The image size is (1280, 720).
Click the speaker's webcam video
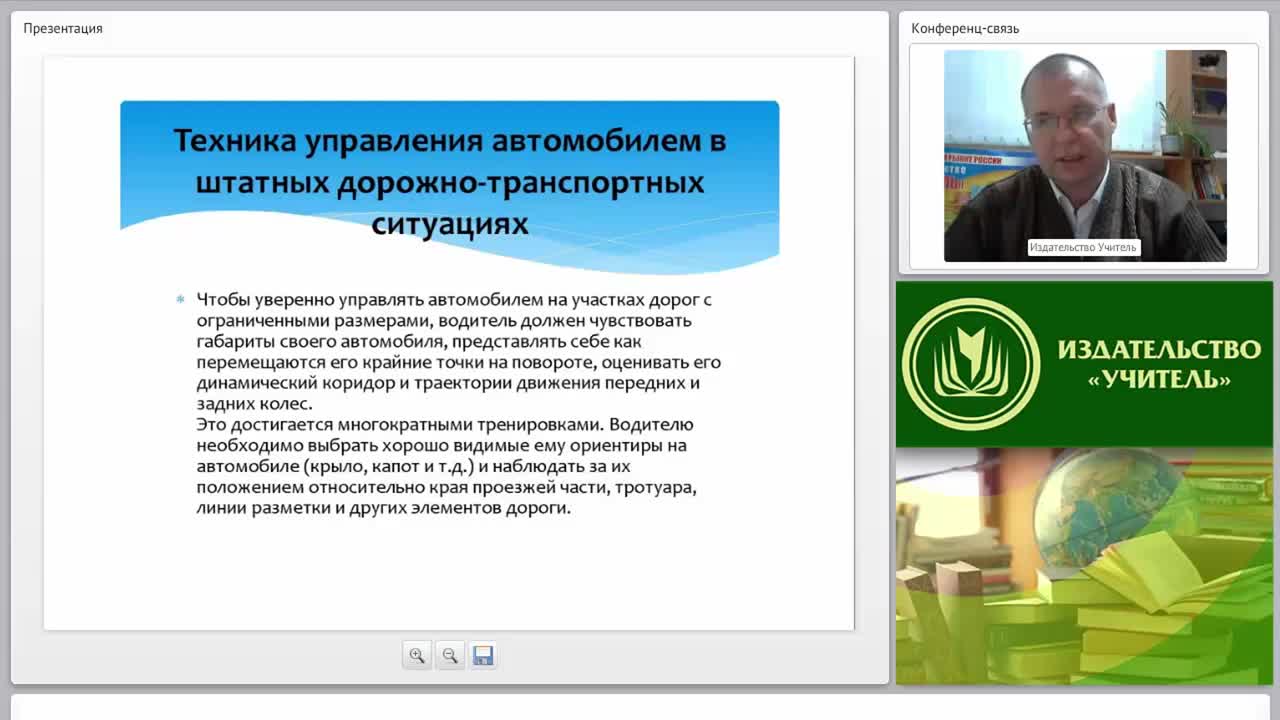[x=1085, y=156]
